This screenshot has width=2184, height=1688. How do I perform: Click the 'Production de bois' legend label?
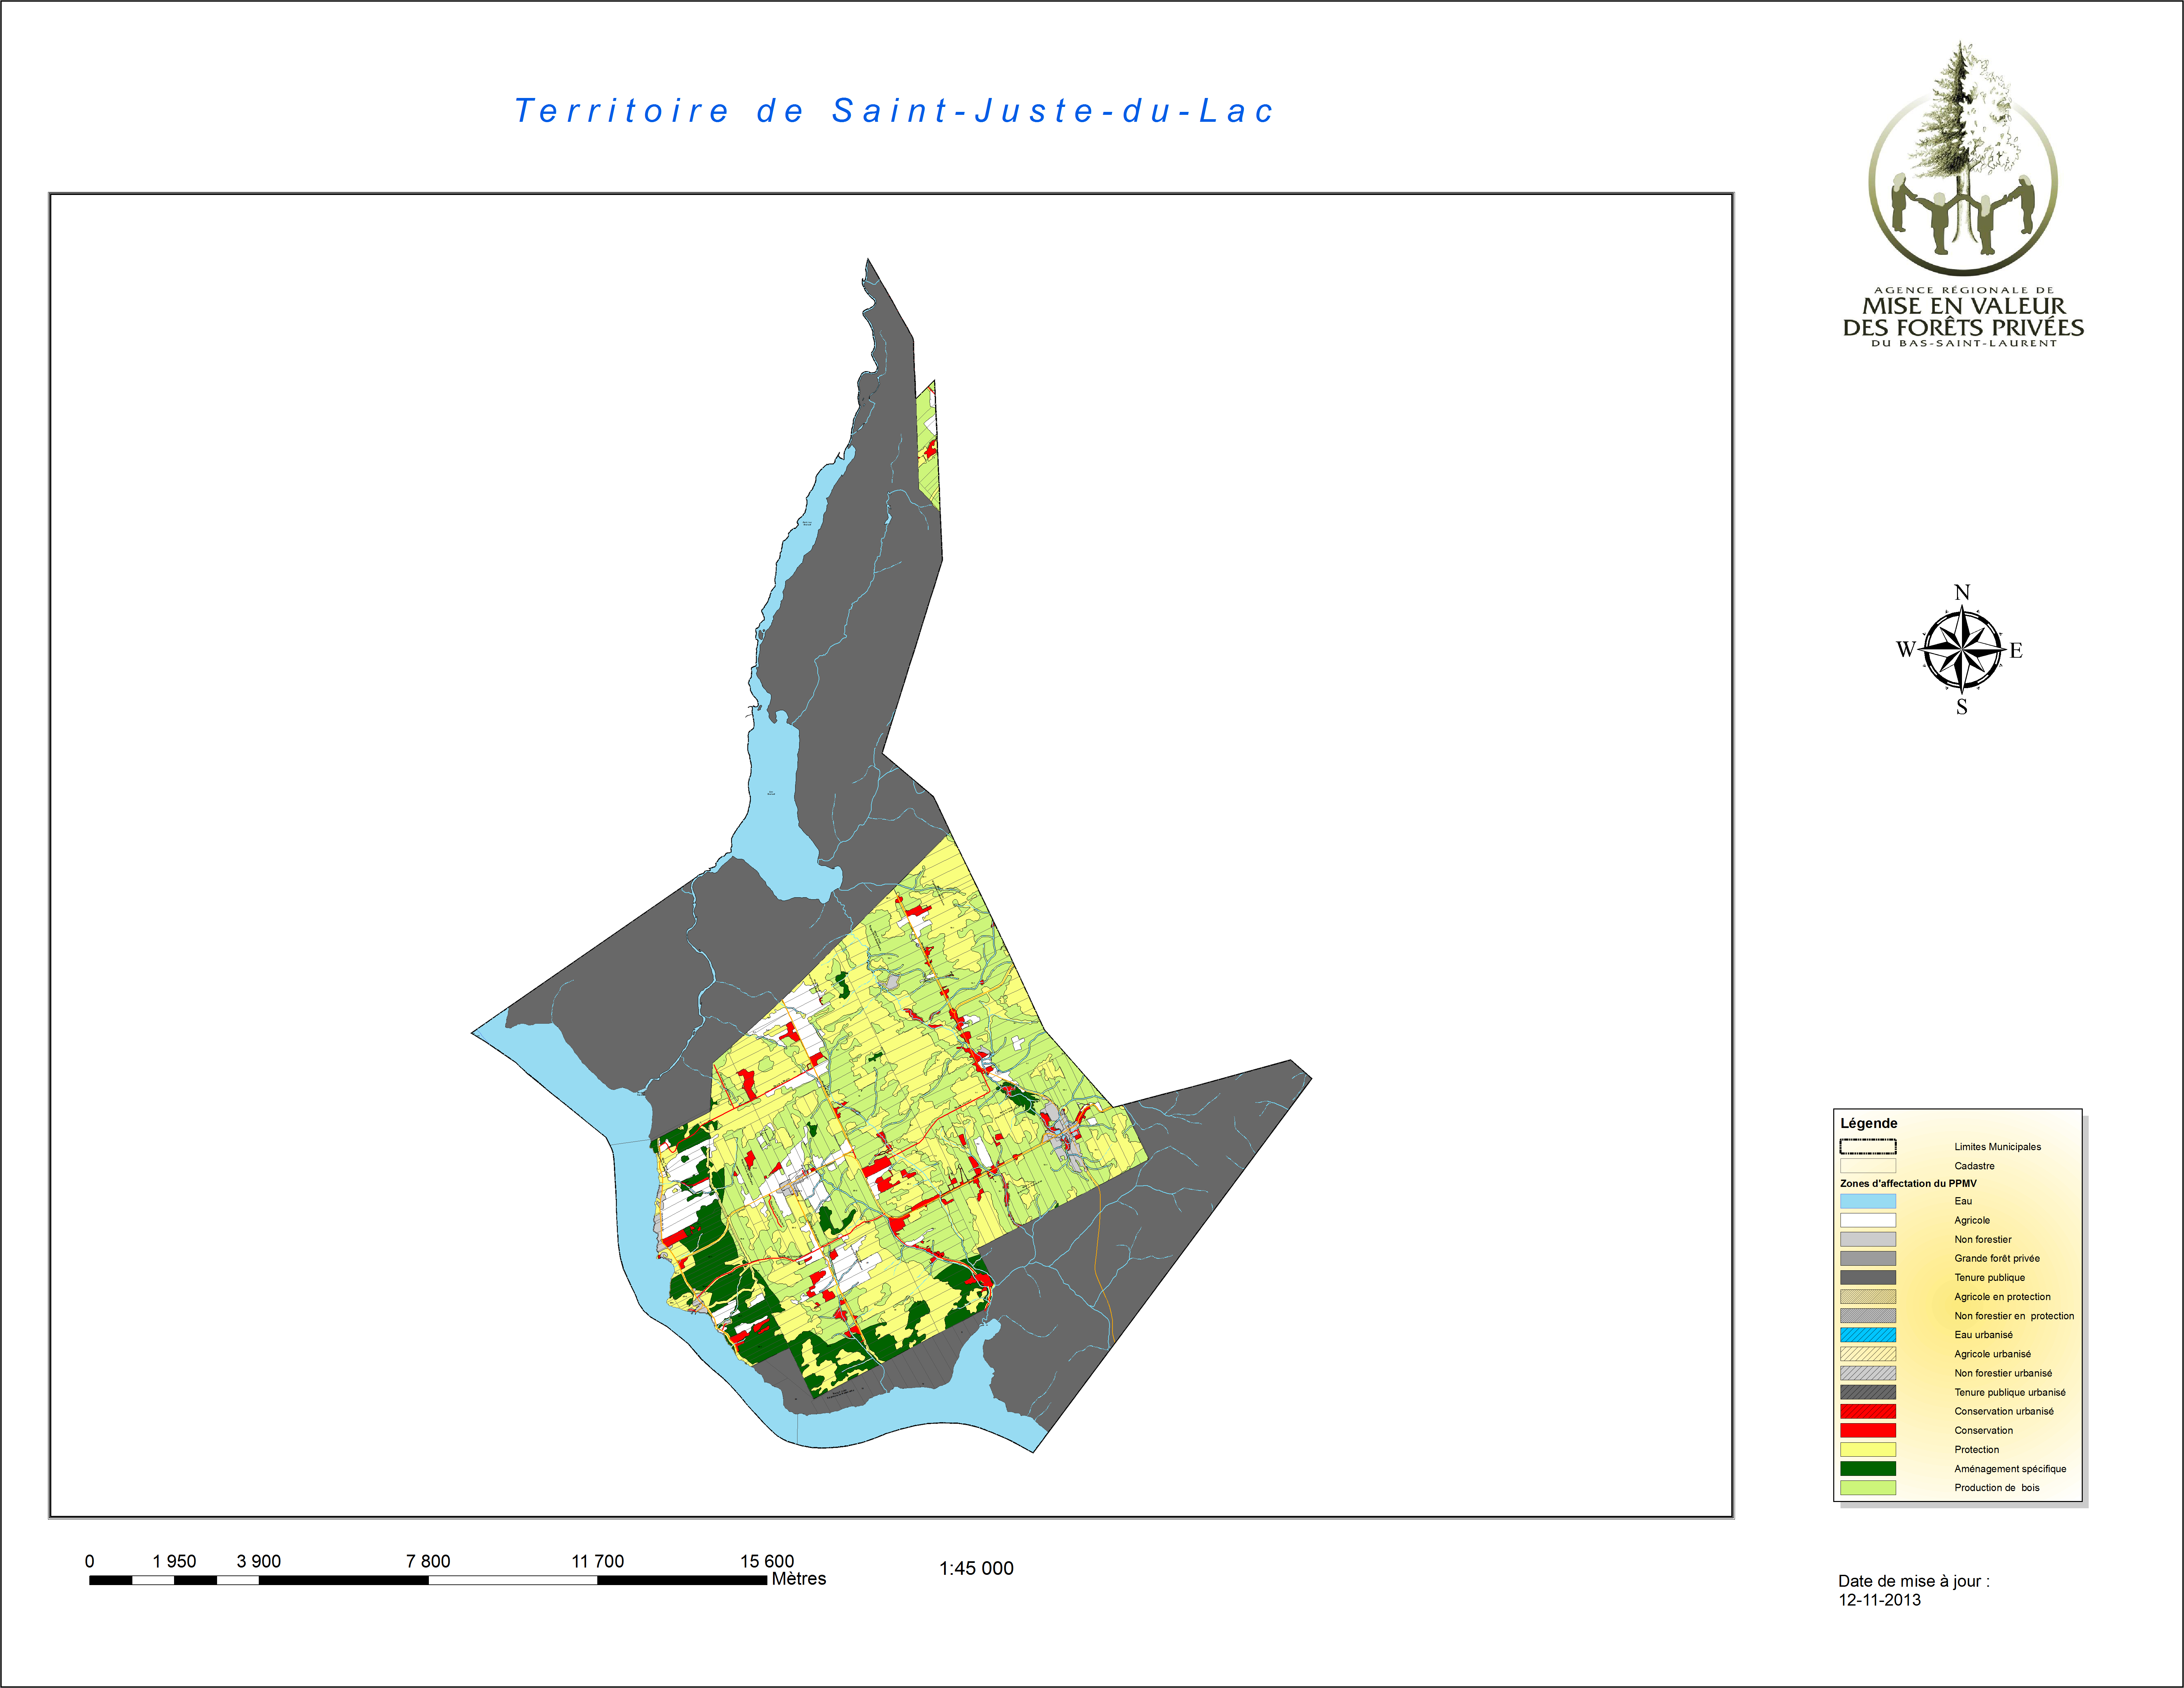coord(1997,1488)
